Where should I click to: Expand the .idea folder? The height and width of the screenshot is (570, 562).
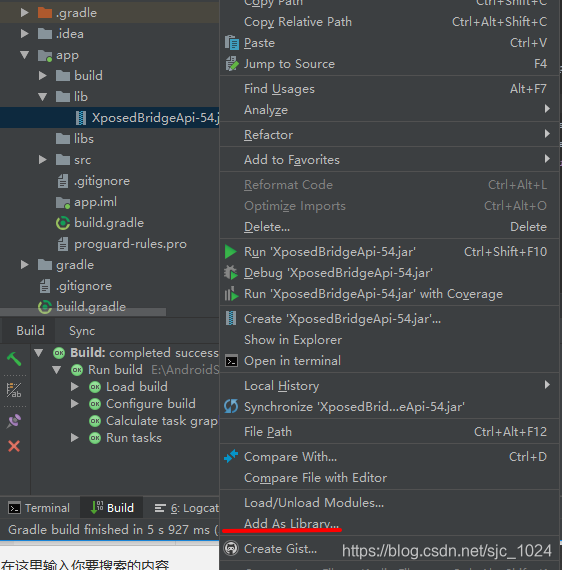click(x=25, y=34)
